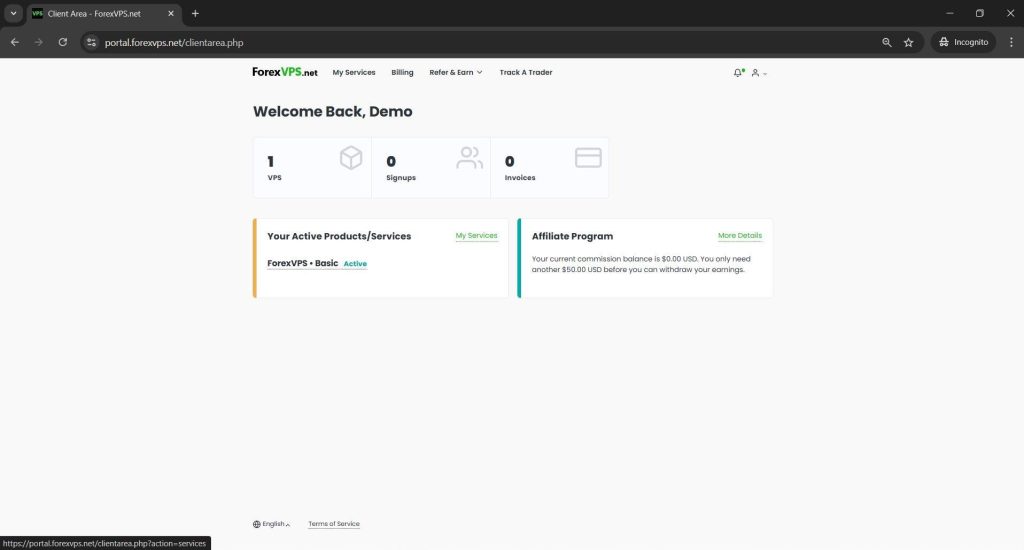Screen dimensions: 1024x550
Task: Go forward in browser history
Action: 39,42
